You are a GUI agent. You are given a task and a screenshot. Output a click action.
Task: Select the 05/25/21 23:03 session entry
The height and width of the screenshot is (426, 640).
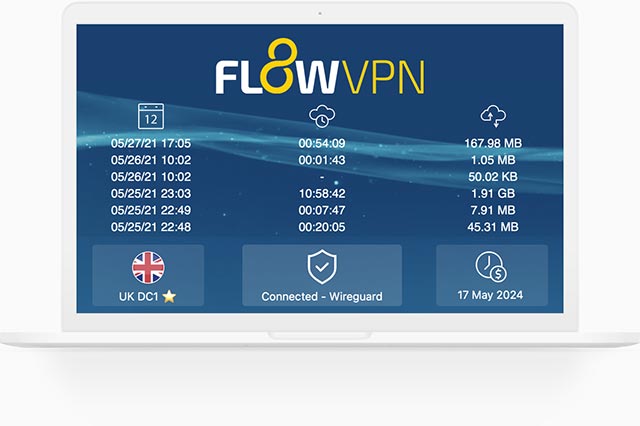(x=151, y=193)
